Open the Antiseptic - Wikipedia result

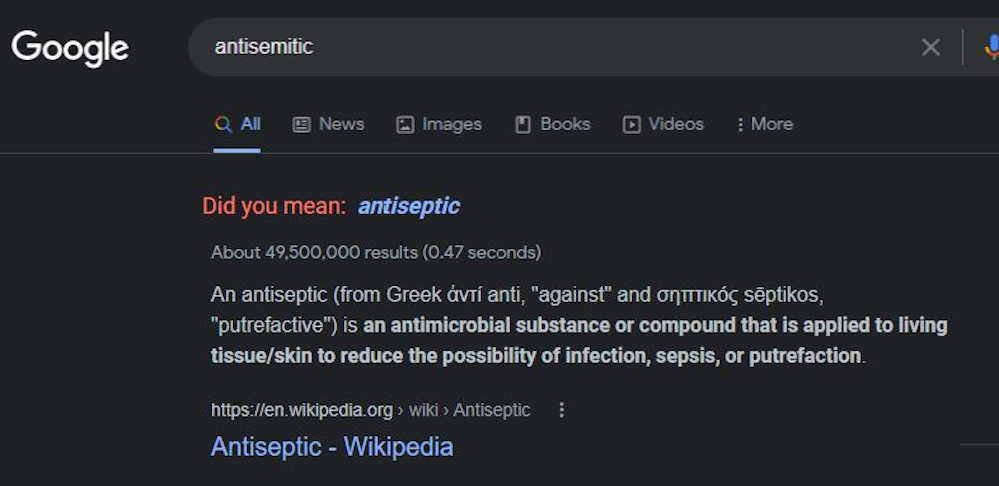(x=331, y=446)
